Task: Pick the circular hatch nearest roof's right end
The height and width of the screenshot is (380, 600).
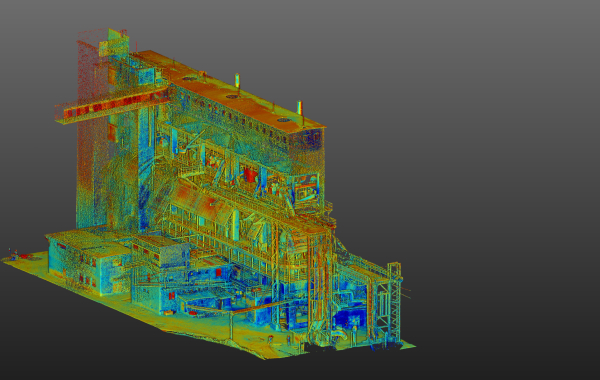Action: coord(284,120)
